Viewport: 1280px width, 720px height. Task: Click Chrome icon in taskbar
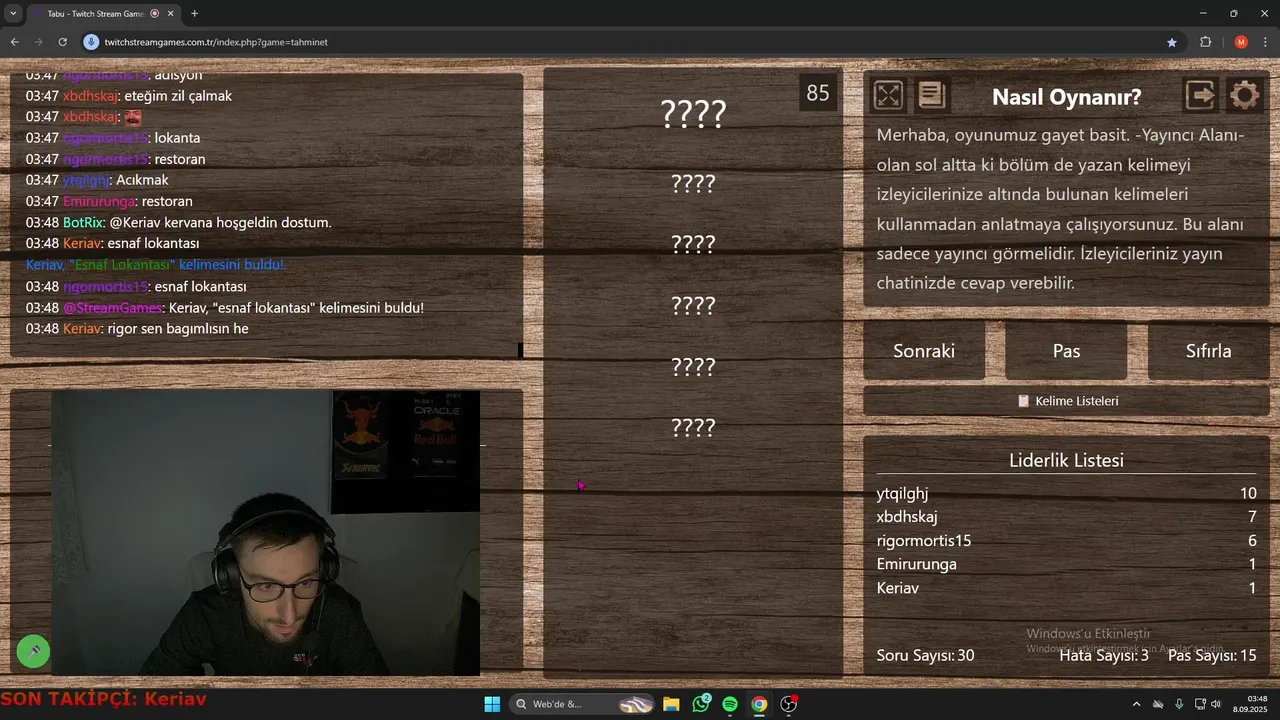click(x=759, y=704)
